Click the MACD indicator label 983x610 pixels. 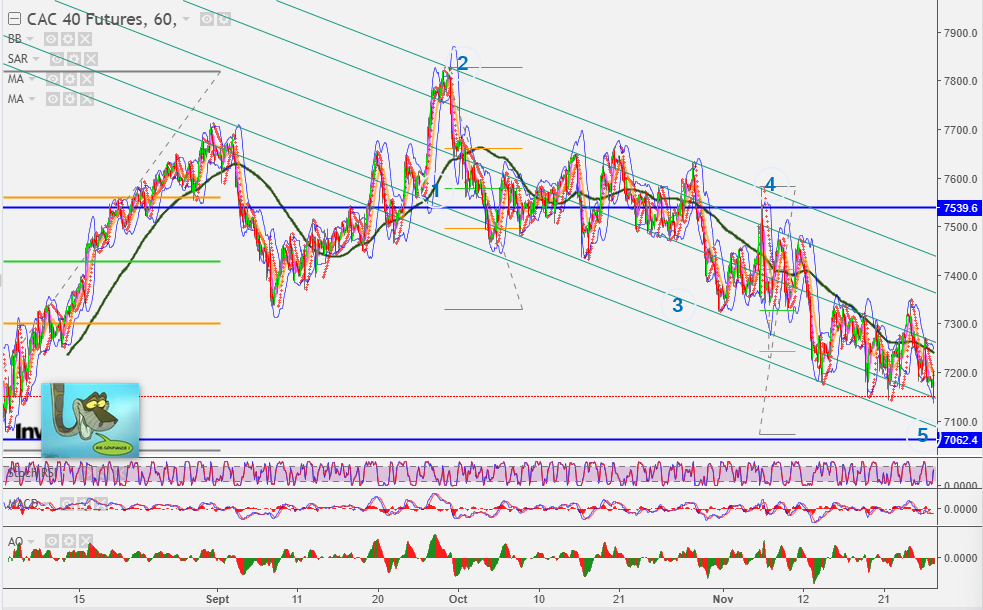click(23, 504)
